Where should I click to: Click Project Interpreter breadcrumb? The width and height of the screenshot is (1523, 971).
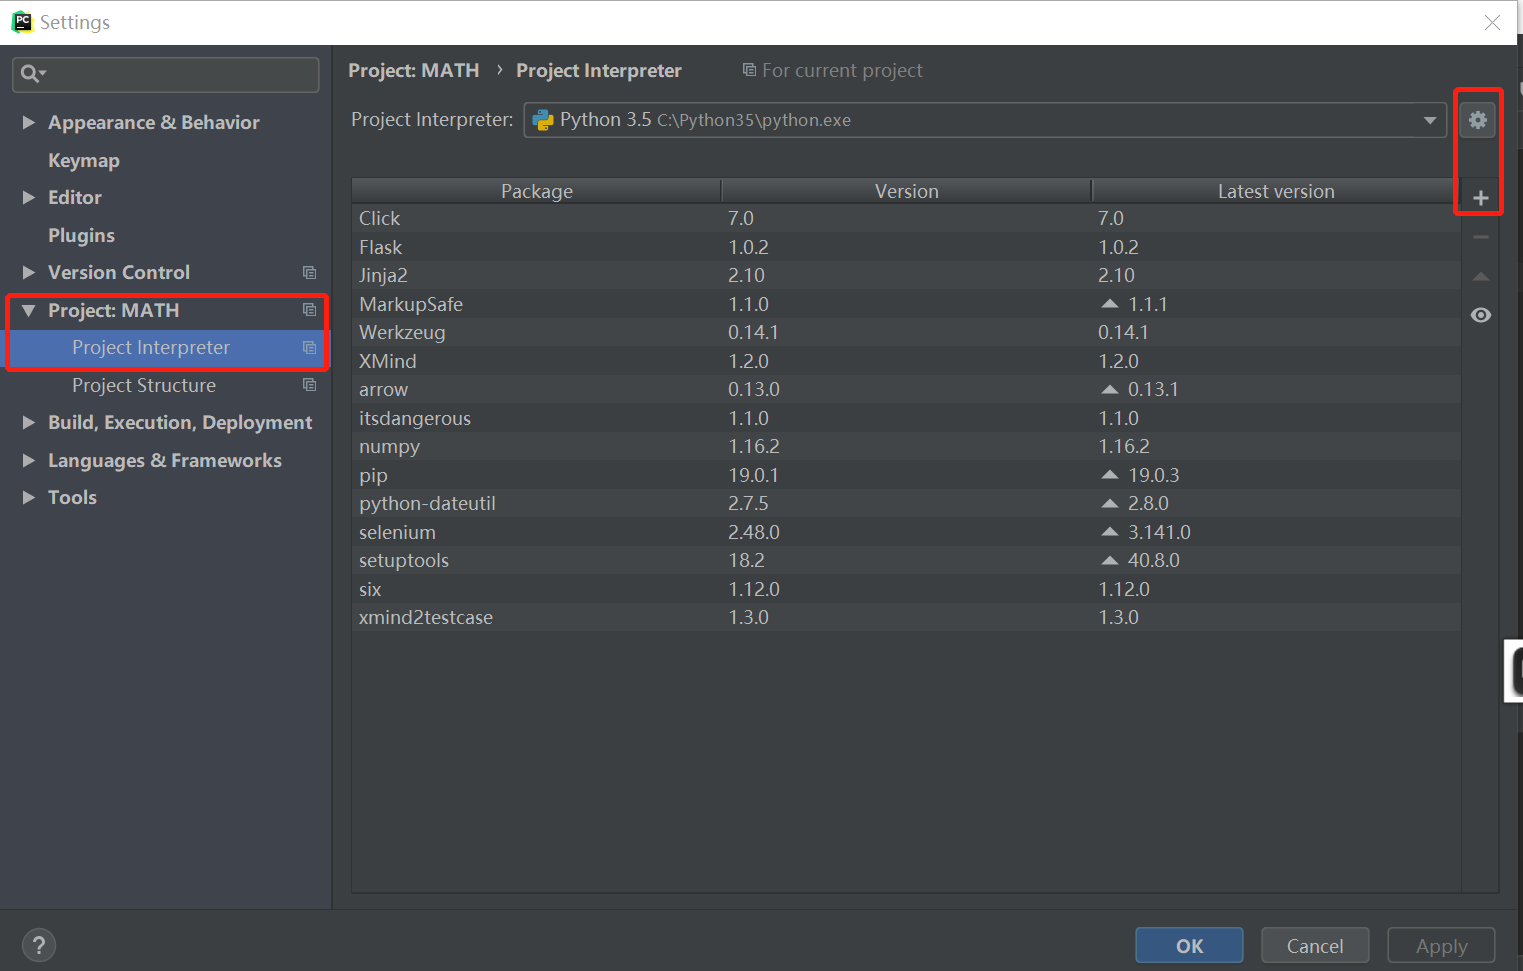click(598, 70)
